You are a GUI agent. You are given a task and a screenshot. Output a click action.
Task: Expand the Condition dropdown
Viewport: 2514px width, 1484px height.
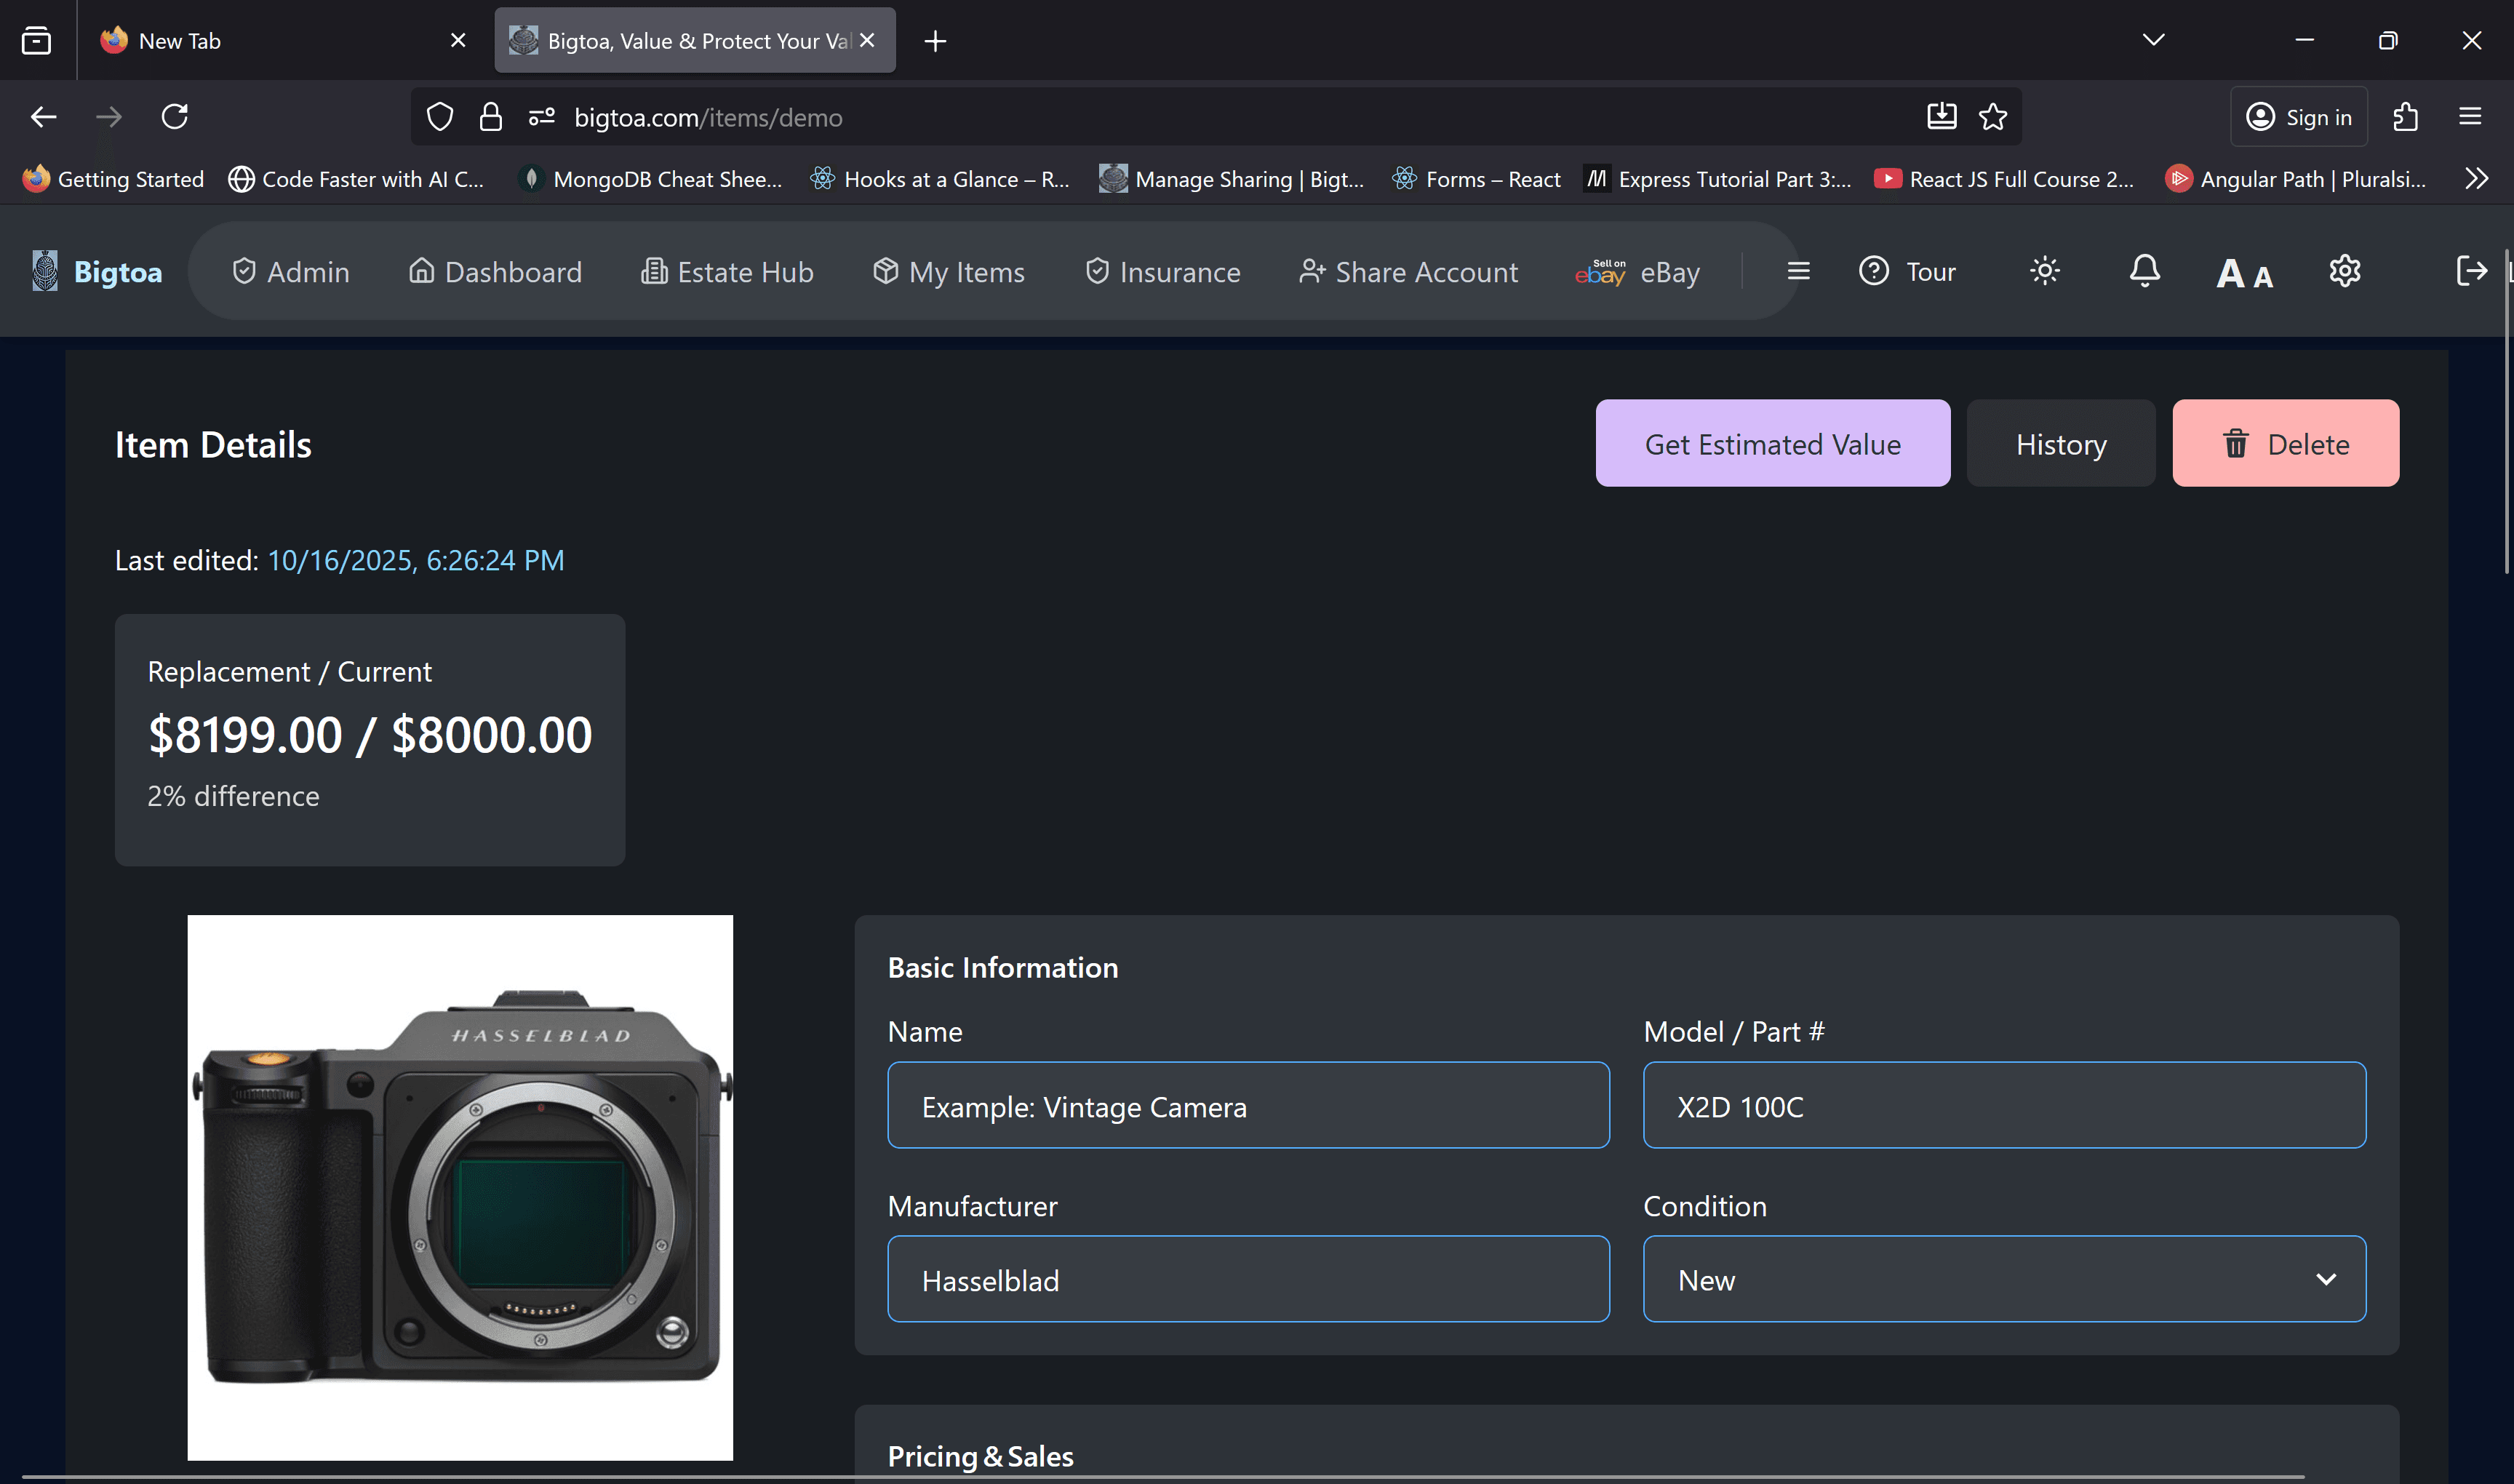coord(2004,1279)
